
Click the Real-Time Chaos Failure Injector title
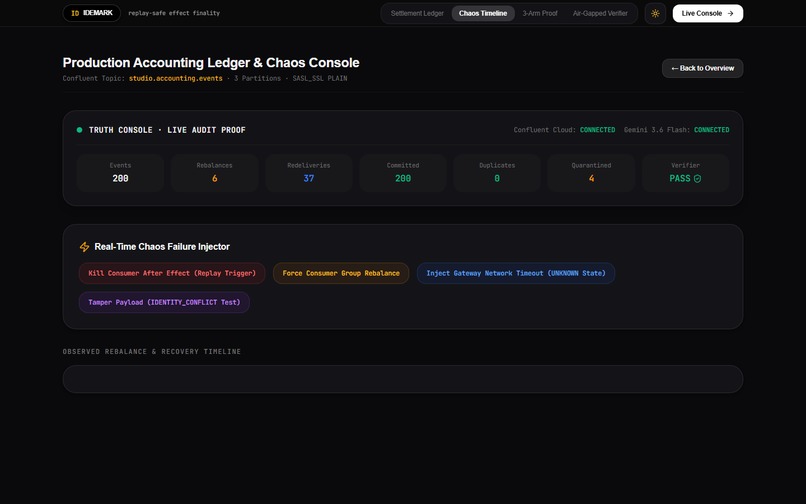[162, 247]
